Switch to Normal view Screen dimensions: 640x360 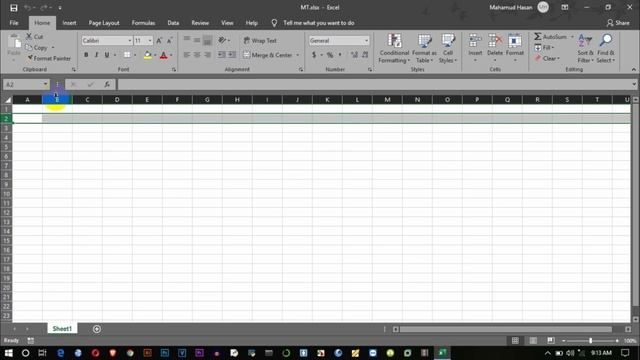tap(515, 340)
